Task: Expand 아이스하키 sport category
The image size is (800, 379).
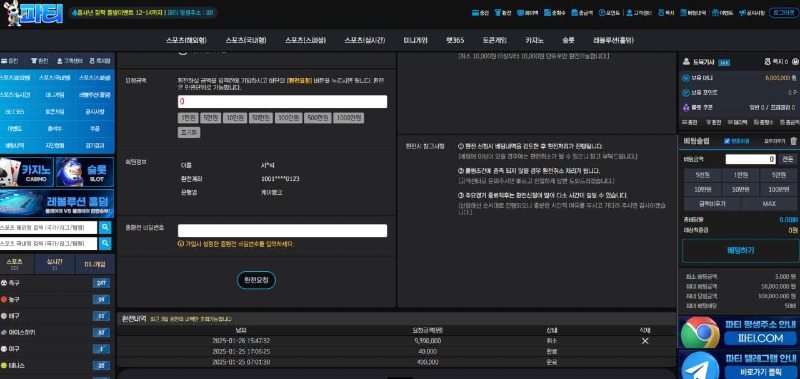Action: point(57,333)
